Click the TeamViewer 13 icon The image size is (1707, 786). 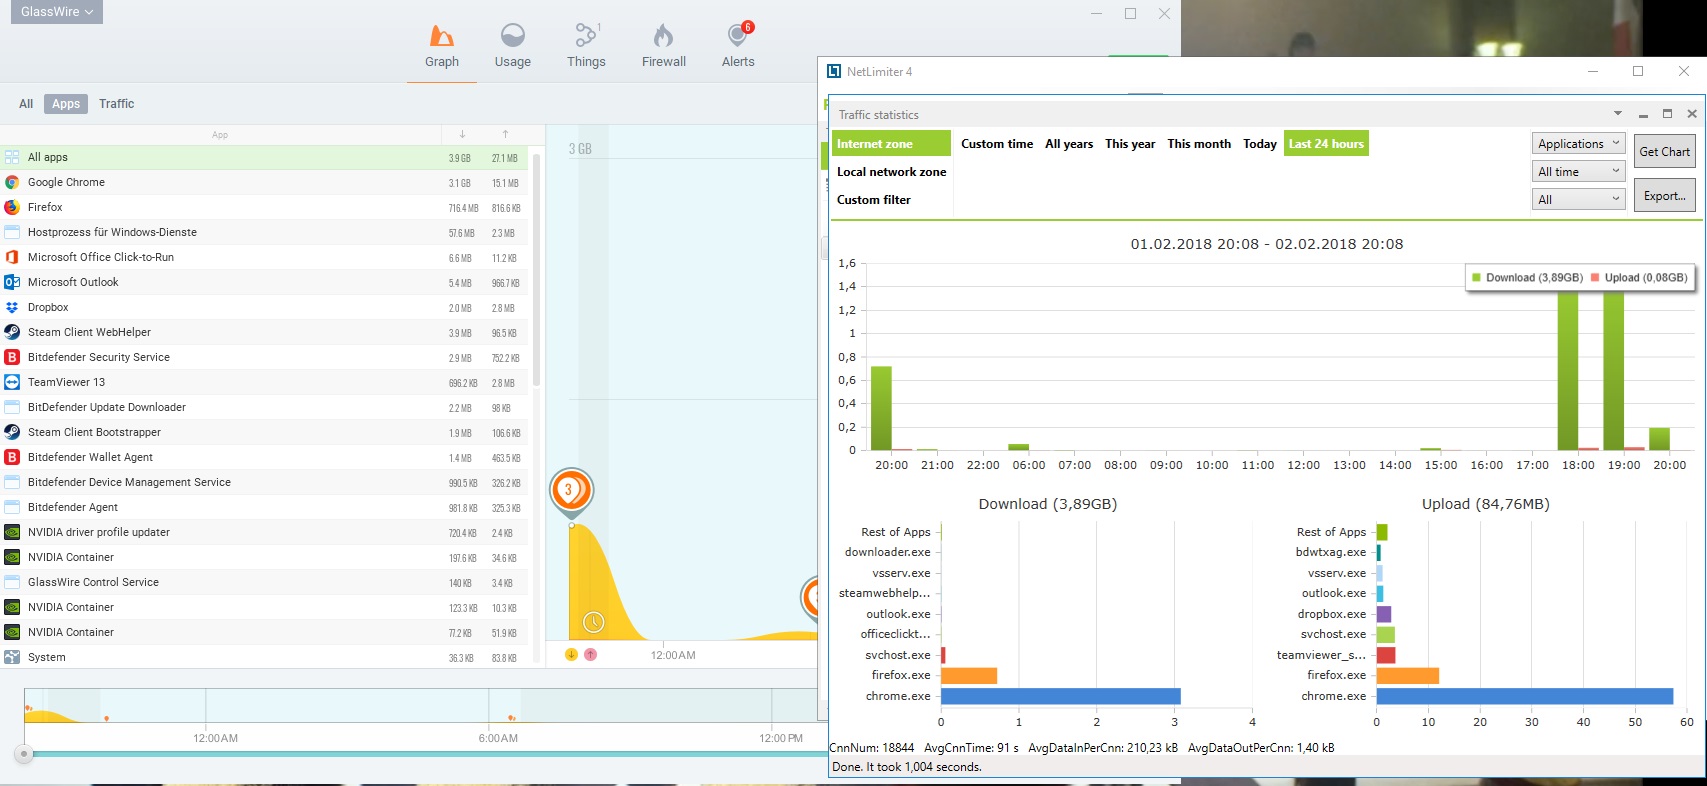click(x=12, y=382)
